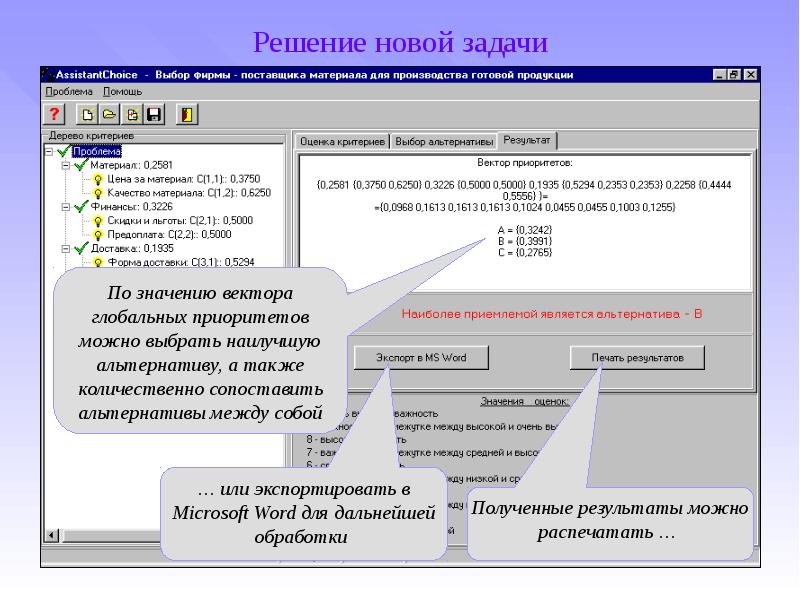
Task: Select the Результат tab
Action: click(x=527, y=140)
